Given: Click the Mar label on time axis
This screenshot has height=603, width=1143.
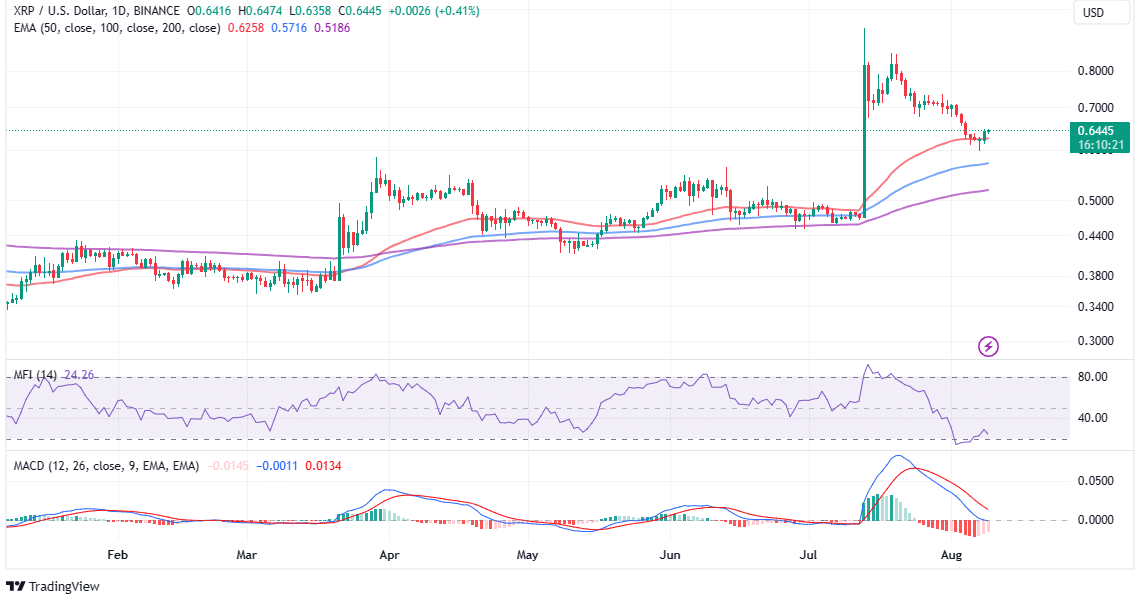Looking at the screenshot, I should (x=246, y=555).
